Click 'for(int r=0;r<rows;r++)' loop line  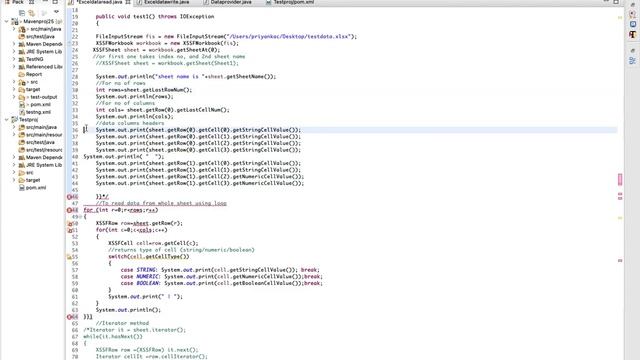tap(120, 210)
